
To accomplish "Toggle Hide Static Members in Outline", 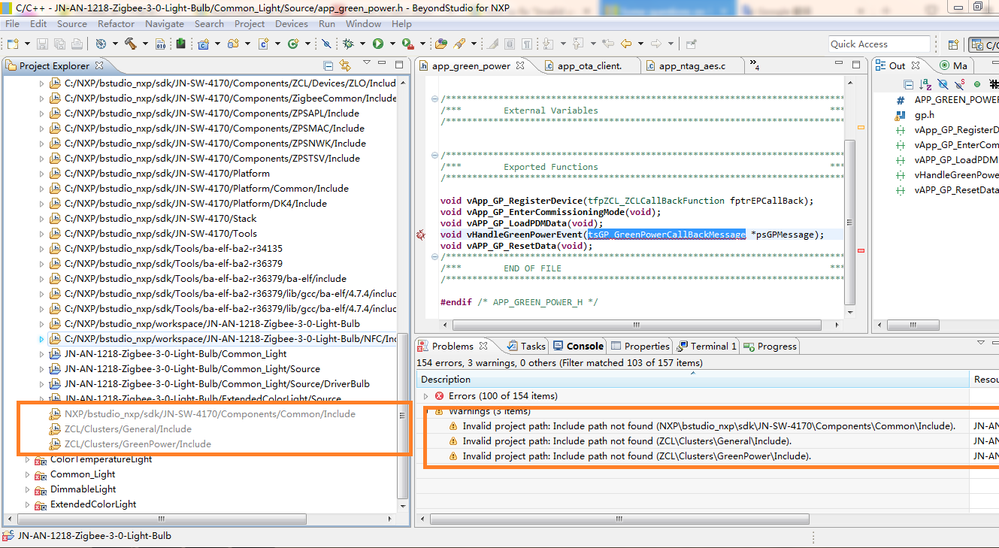I will point(959,84).
